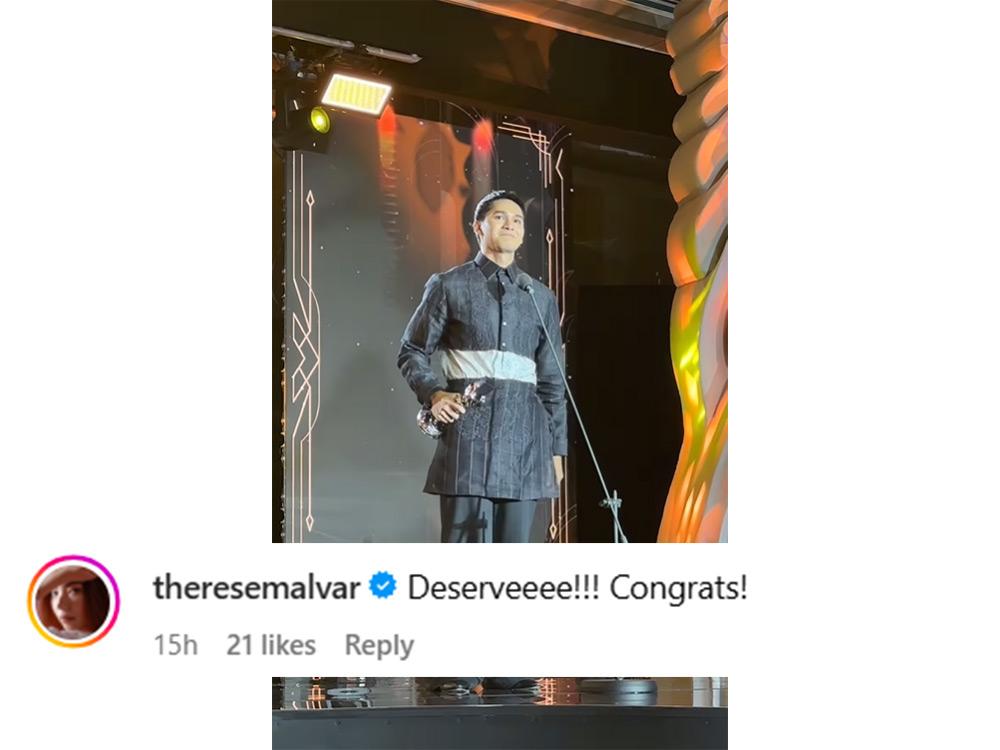Open the theresemalvar username link
The width and height of the screenshot is (1000, 750).
pos(256,587)
